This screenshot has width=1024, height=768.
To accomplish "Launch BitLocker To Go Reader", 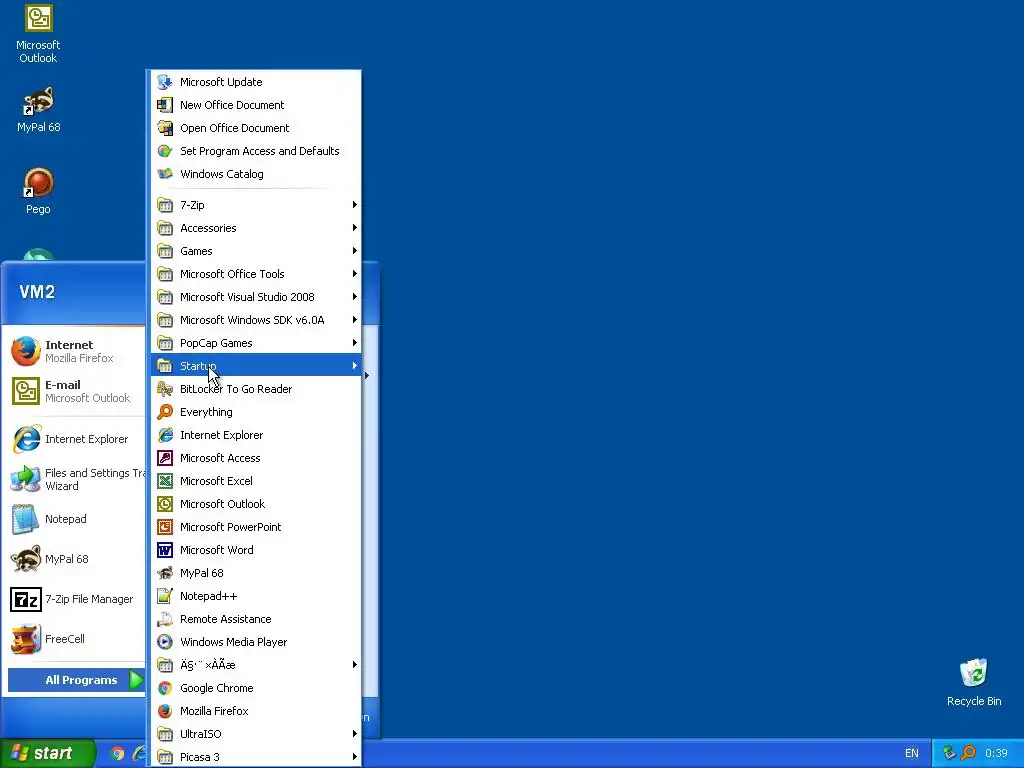I will (256, 389).
